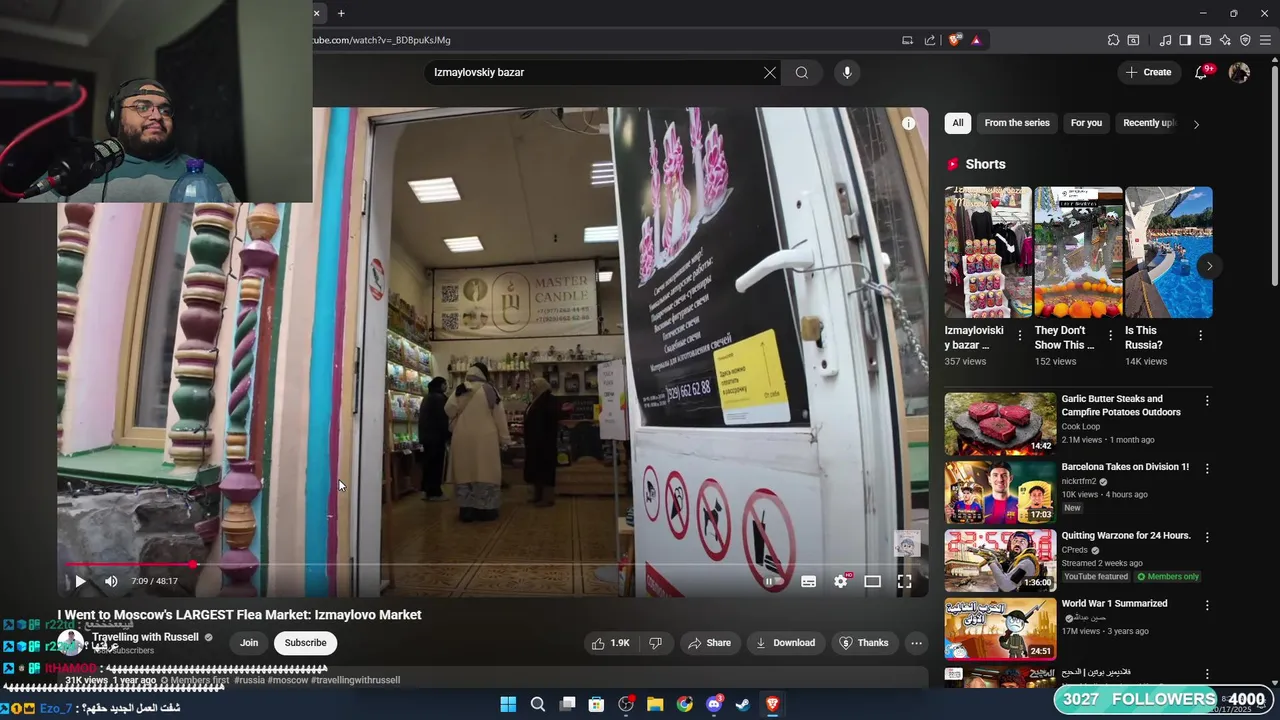Play the YouTube video

click(x=80, y=581)
